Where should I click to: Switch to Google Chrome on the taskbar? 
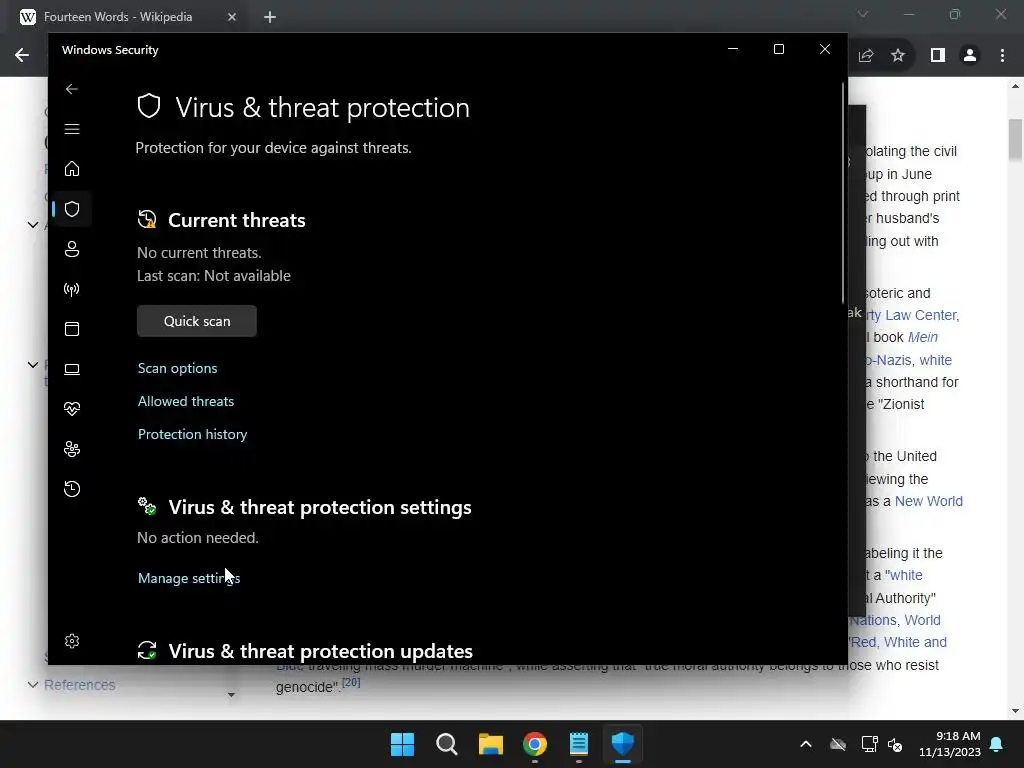click(535, 744)
